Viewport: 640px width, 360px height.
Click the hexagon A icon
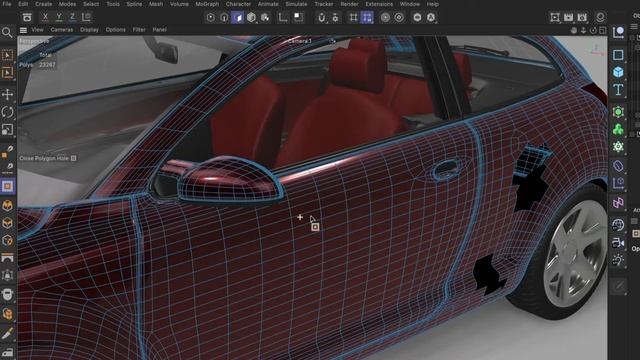[431, 18]
